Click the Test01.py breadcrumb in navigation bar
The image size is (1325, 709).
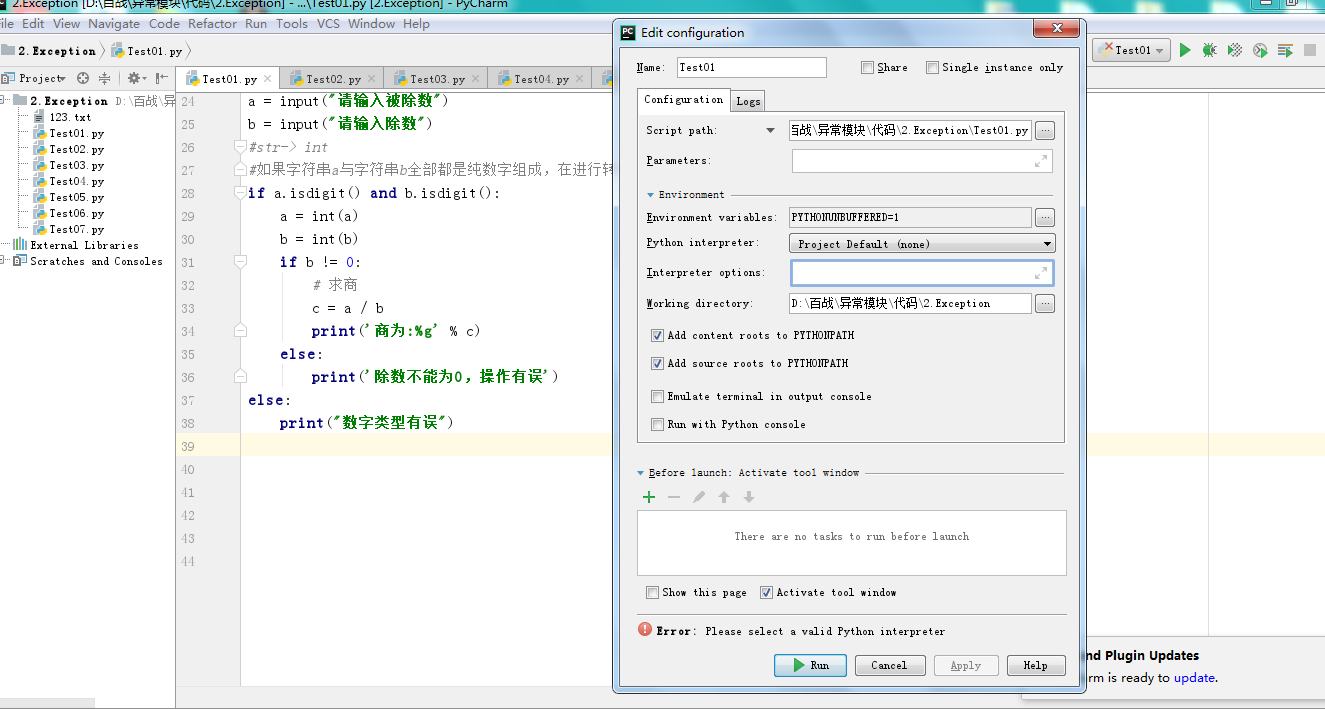[147, 51]
